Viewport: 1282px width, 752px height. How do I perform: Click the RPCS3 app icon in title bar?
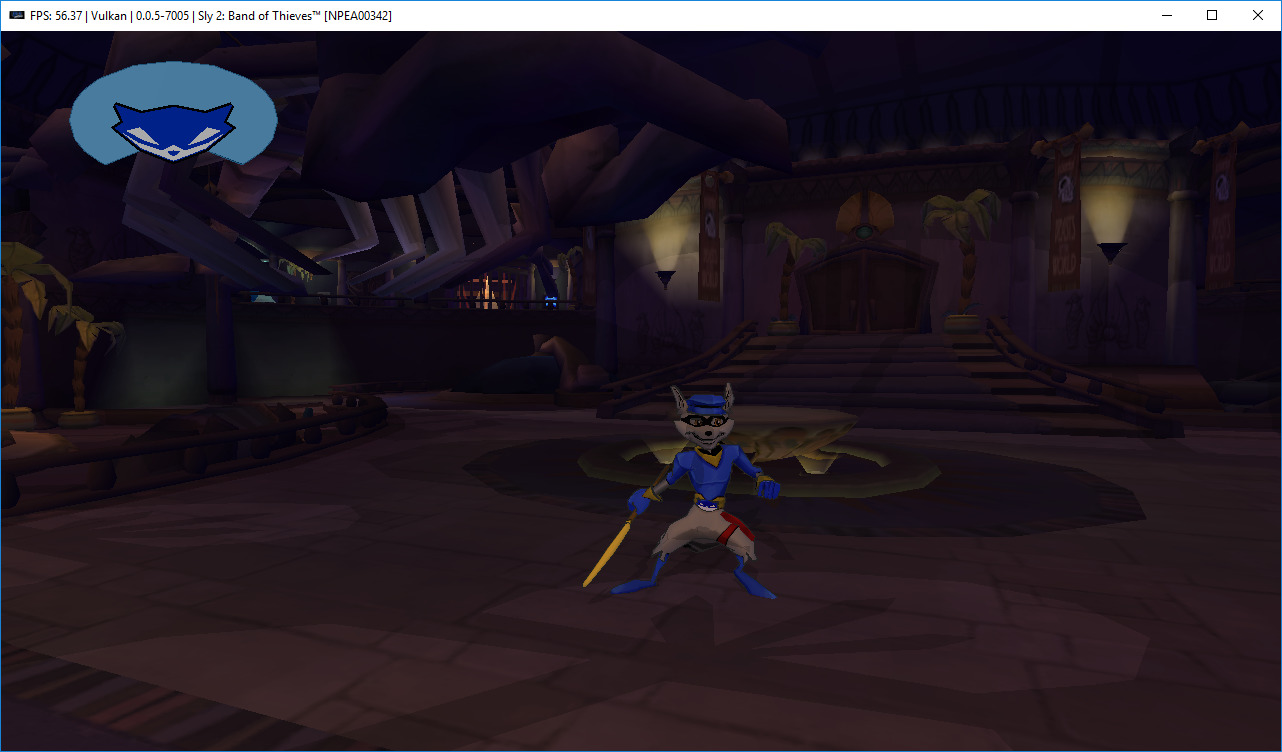pyautogui.click(x=16, y=15)
